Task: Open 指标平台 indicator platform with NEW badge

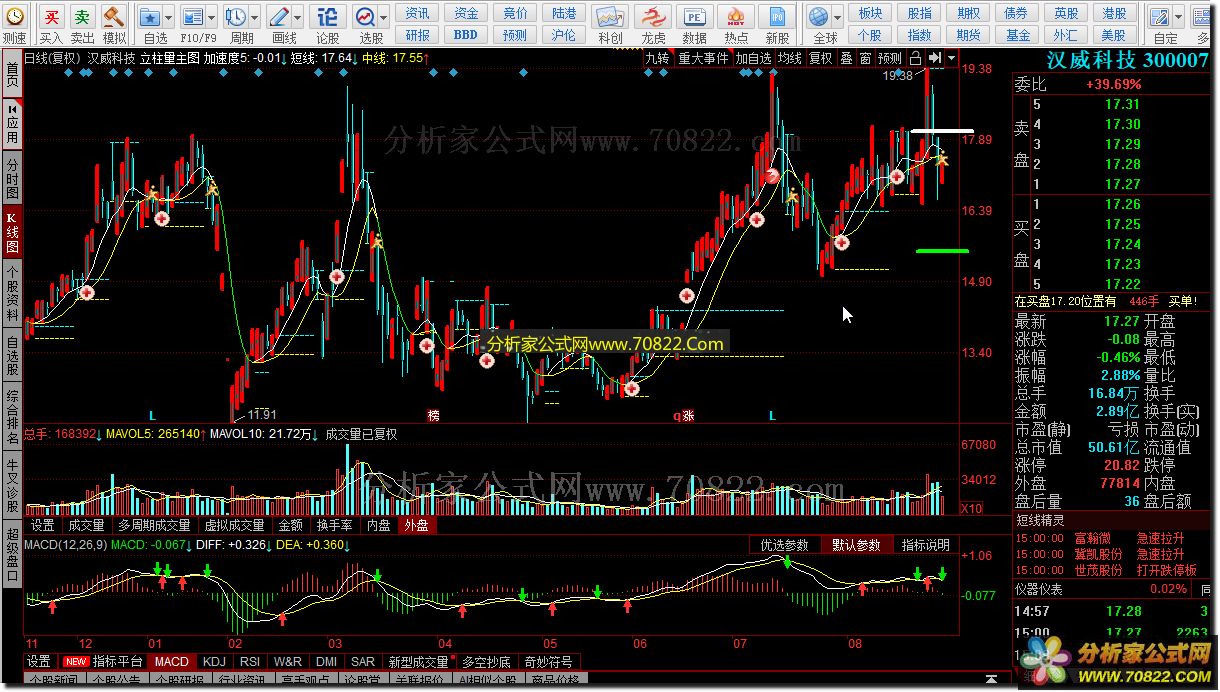Action: tap(103, 662)
